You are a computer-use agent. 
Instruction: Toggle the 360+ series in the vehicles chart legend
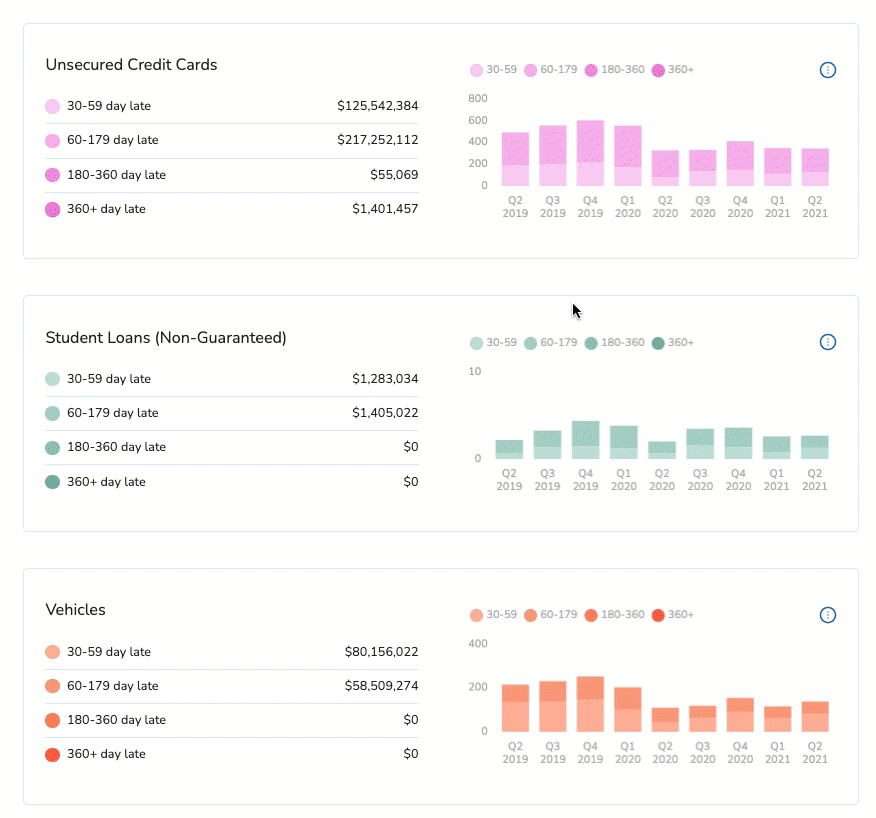[673, 615]
